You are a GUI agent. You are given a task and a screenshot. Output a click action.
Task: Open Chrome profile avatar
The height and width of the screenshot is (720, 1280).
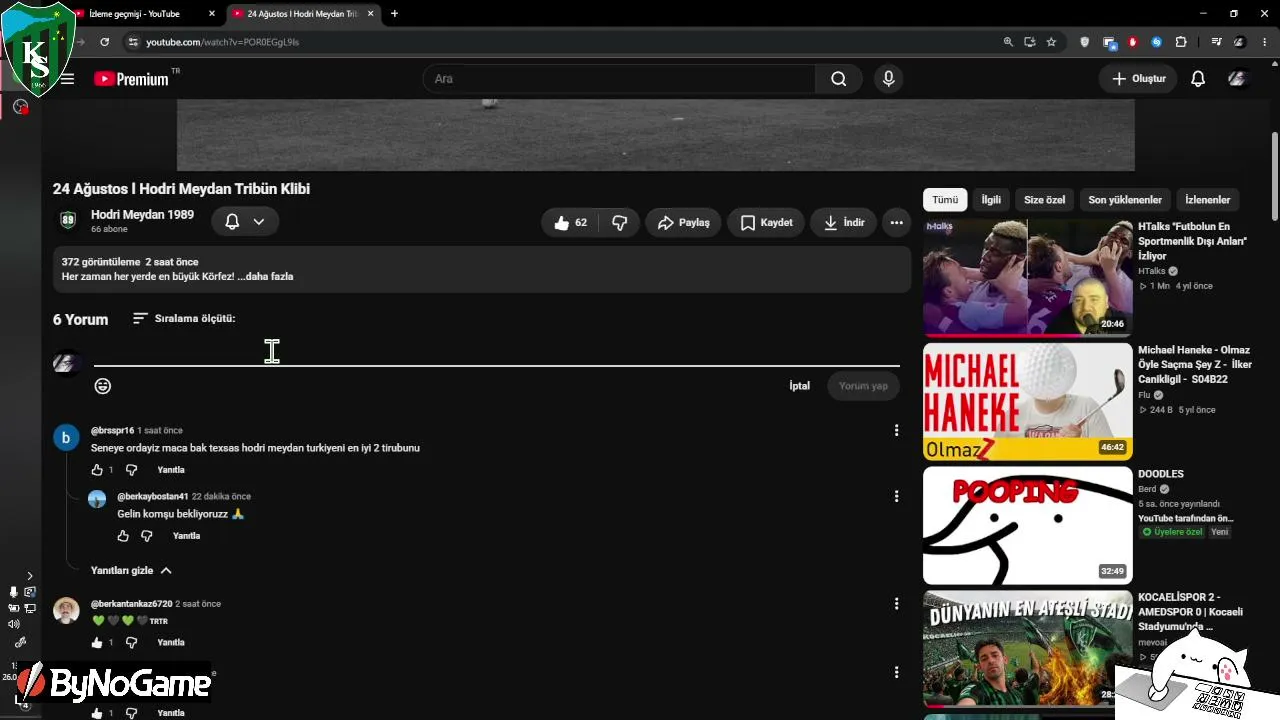coord(1240,42)
